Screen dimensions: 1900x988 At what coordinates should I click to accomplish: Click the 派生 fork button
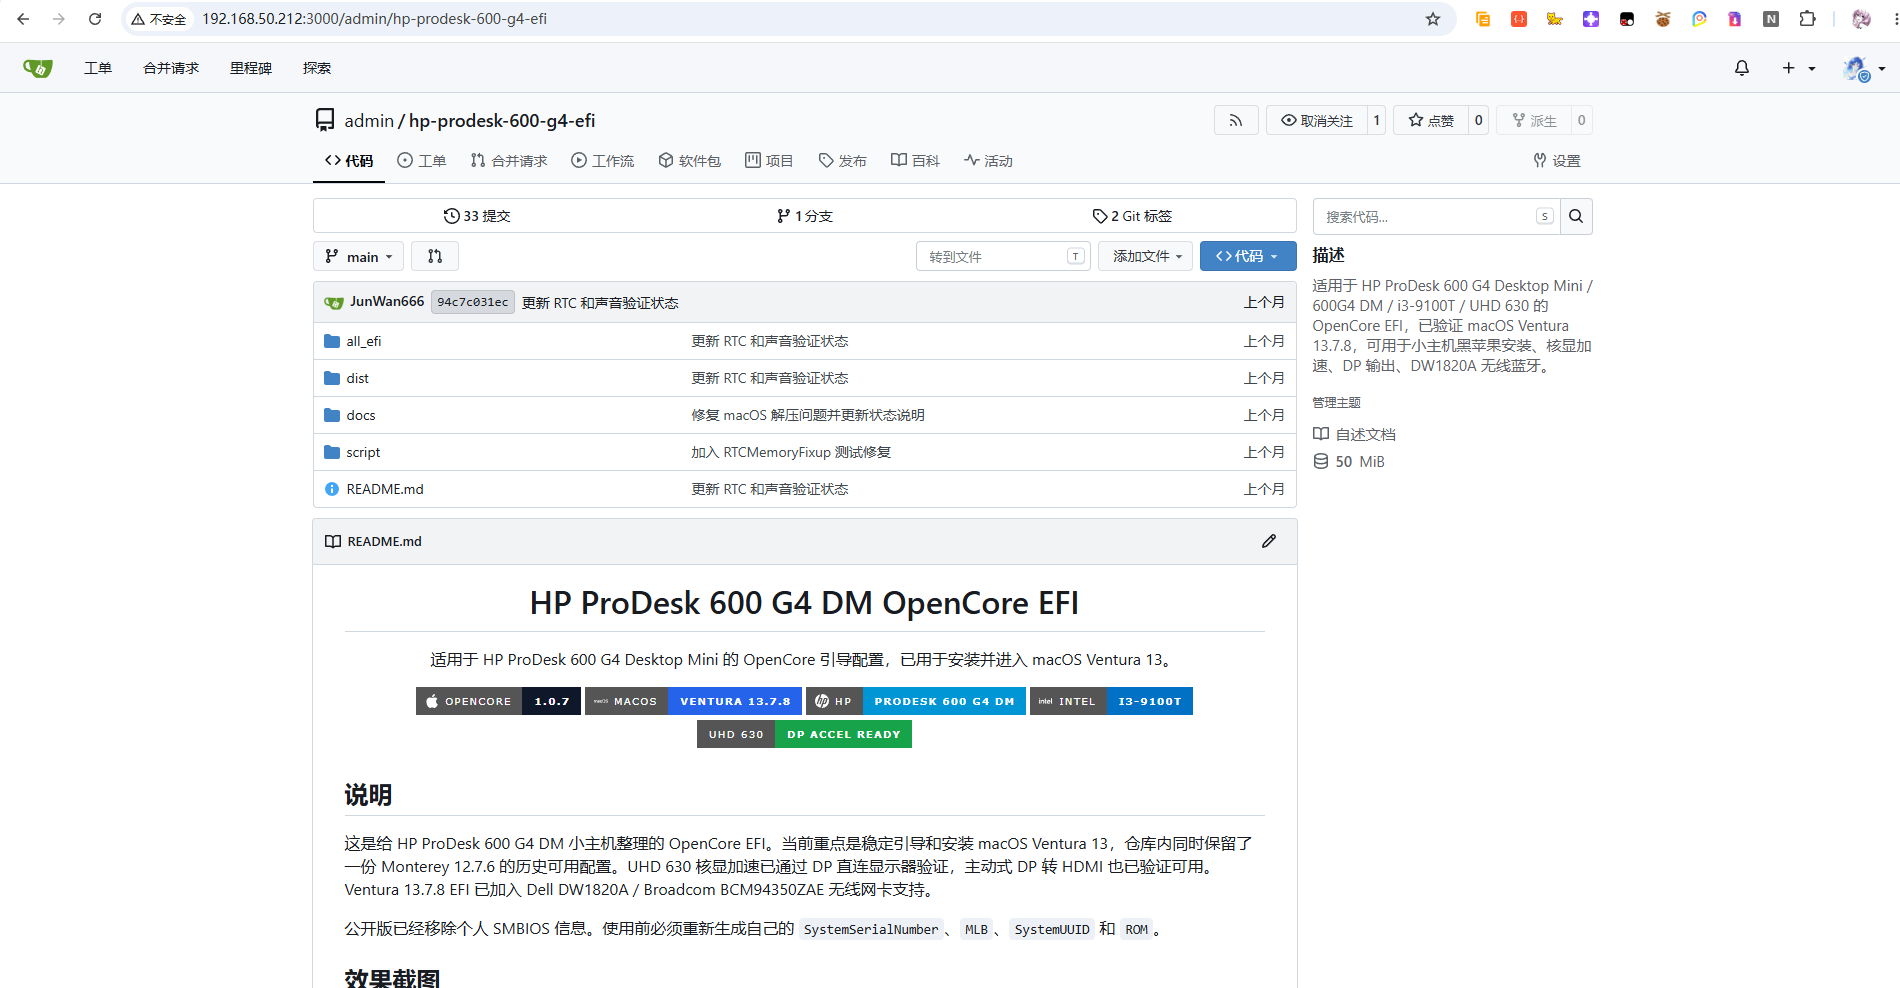coord(1534,120)
